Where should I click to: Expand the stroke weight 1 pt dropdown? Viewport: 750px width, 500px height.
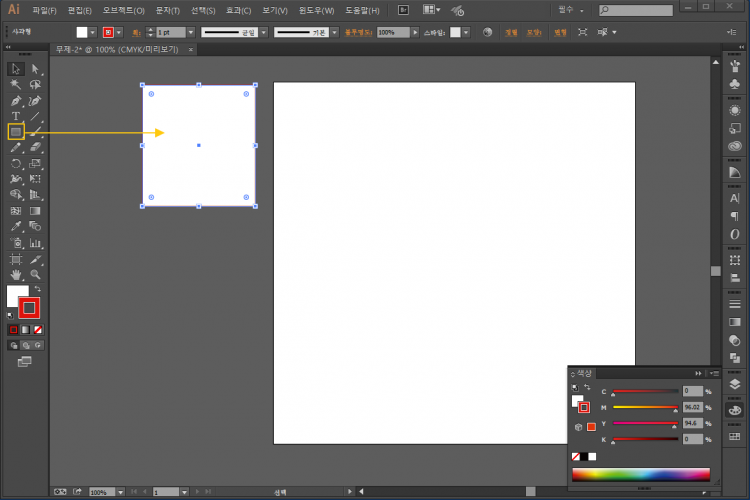pos(191,32)
